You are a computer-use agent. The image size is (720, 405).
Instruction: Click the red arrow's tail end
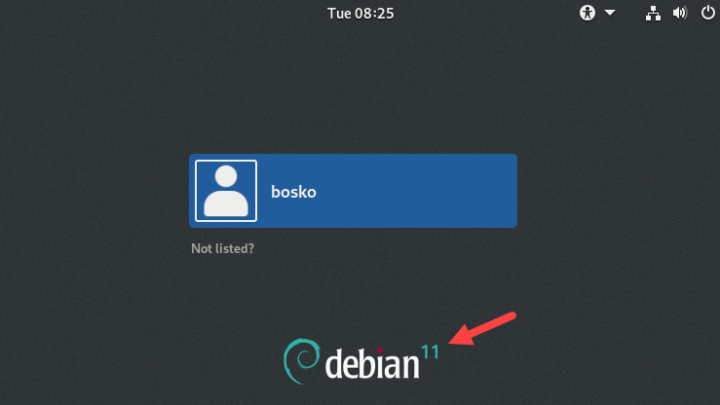(511, 316)
